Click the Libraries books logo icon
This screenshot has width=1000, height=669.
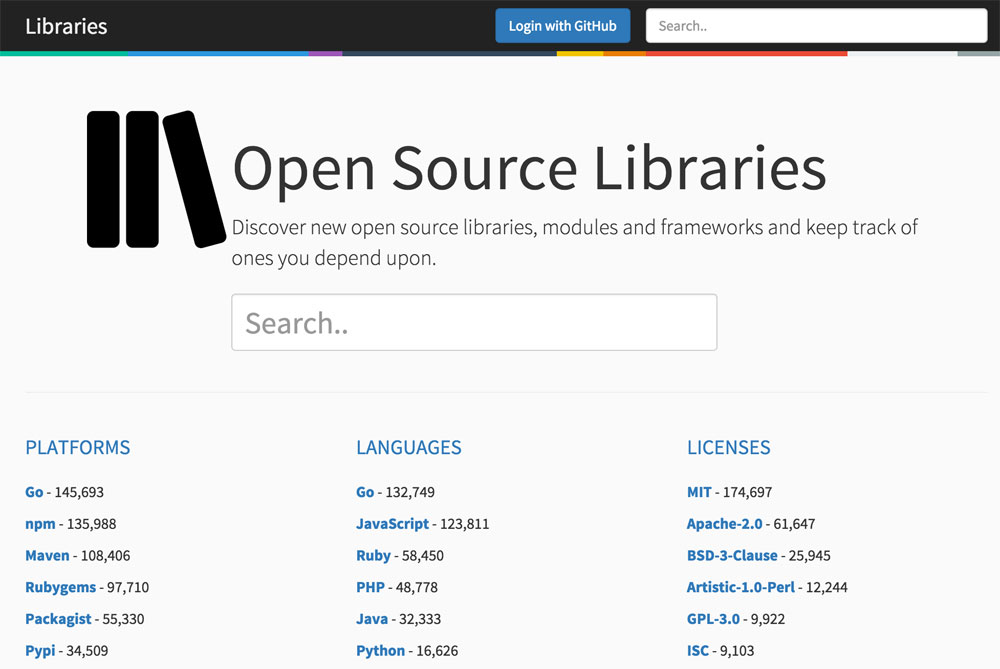pyautogui.click(x=156, y=179)
